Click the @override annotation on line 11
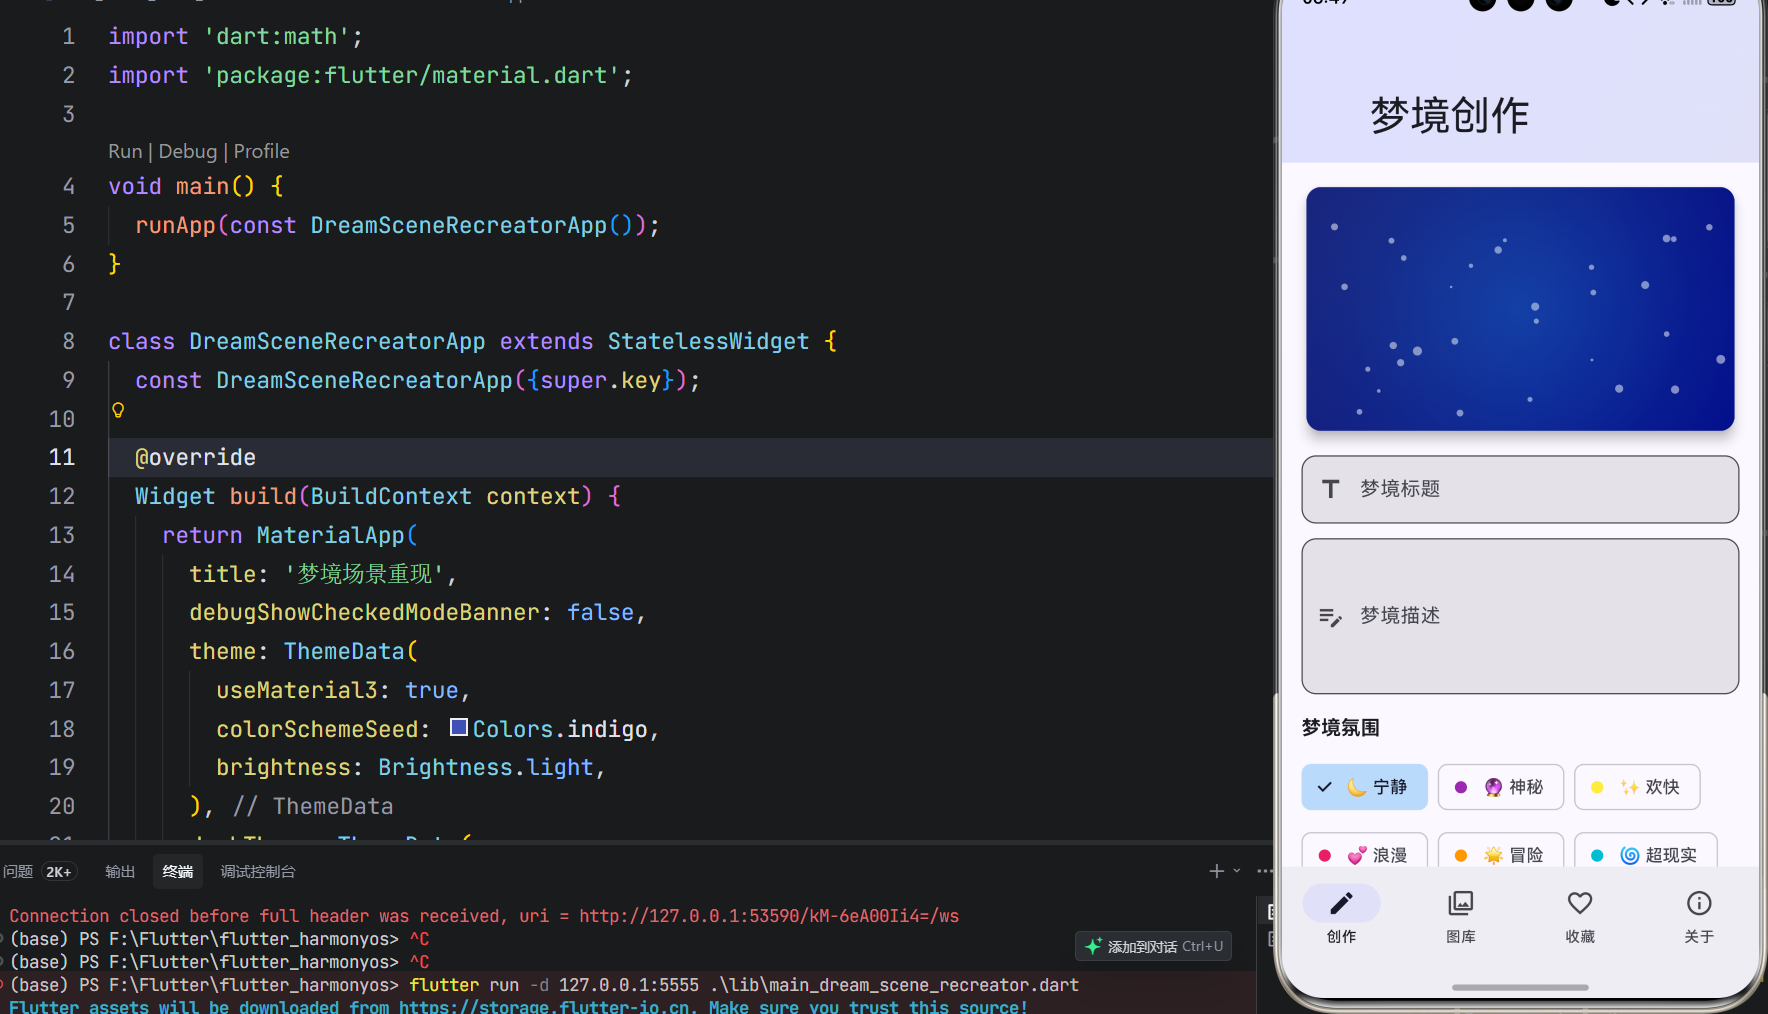The height and width of the screenshot is (1014, 1768). 195,457
